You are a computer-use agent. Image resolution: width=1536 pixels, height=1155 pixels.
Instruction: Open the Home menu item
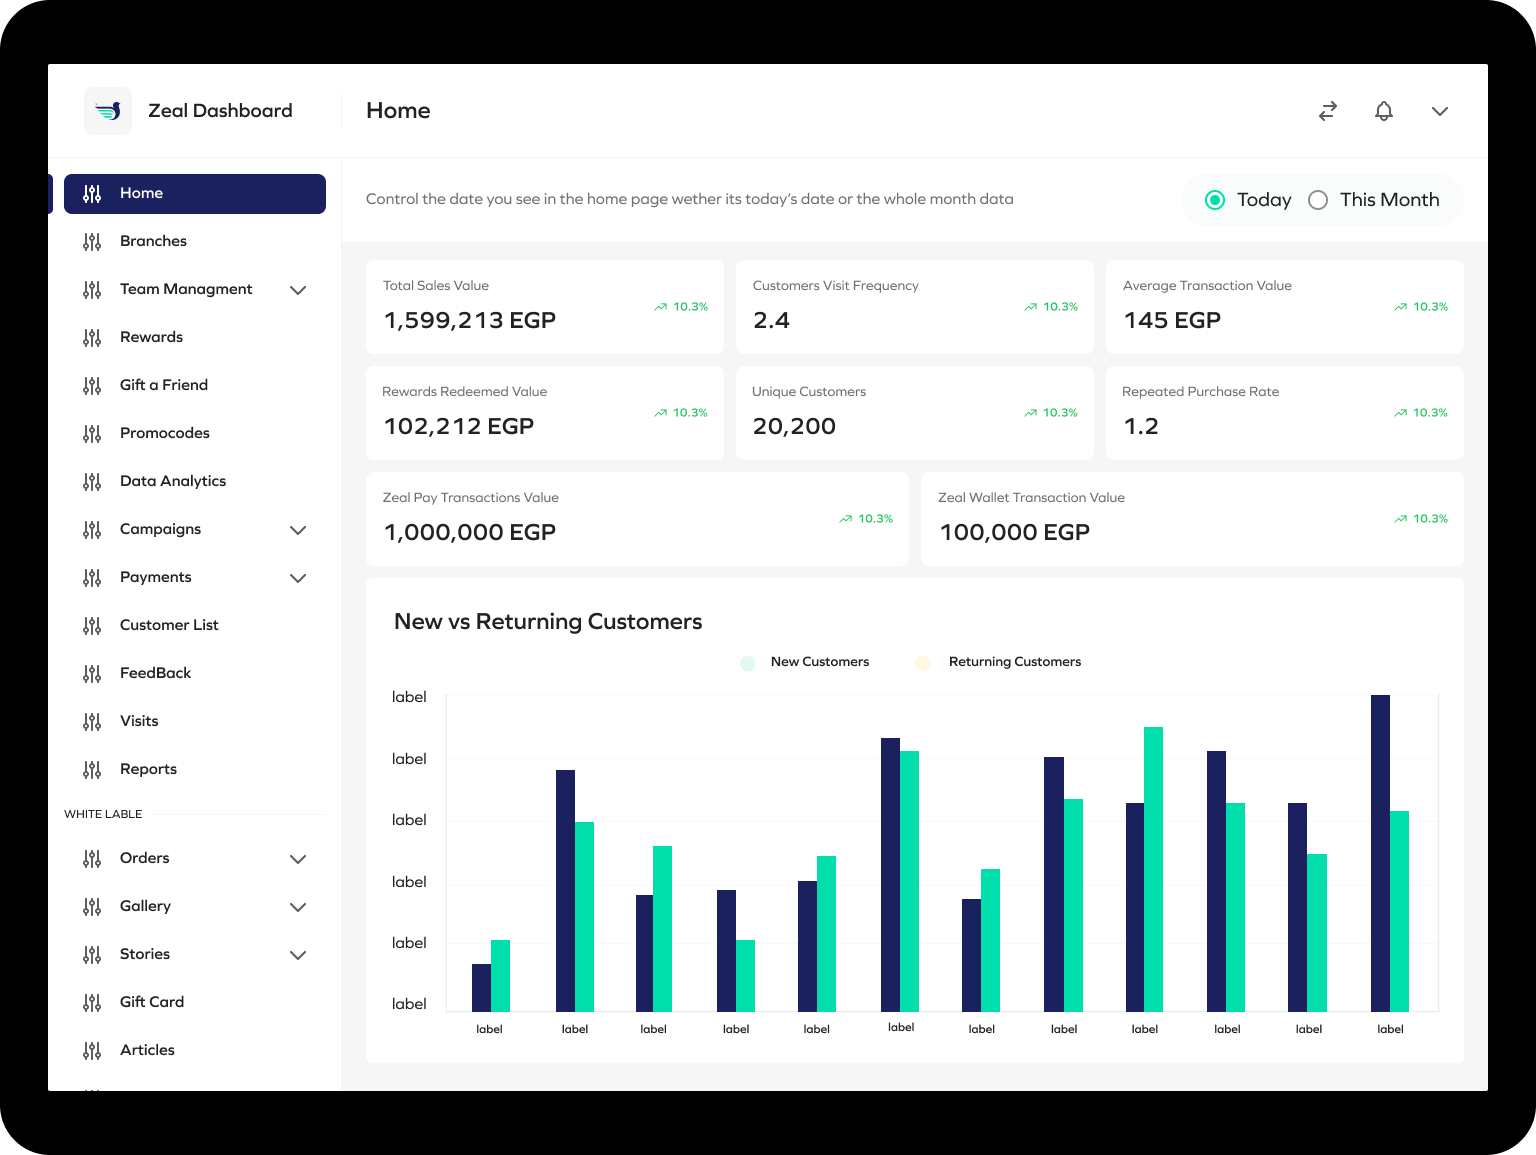coord(195,194)
